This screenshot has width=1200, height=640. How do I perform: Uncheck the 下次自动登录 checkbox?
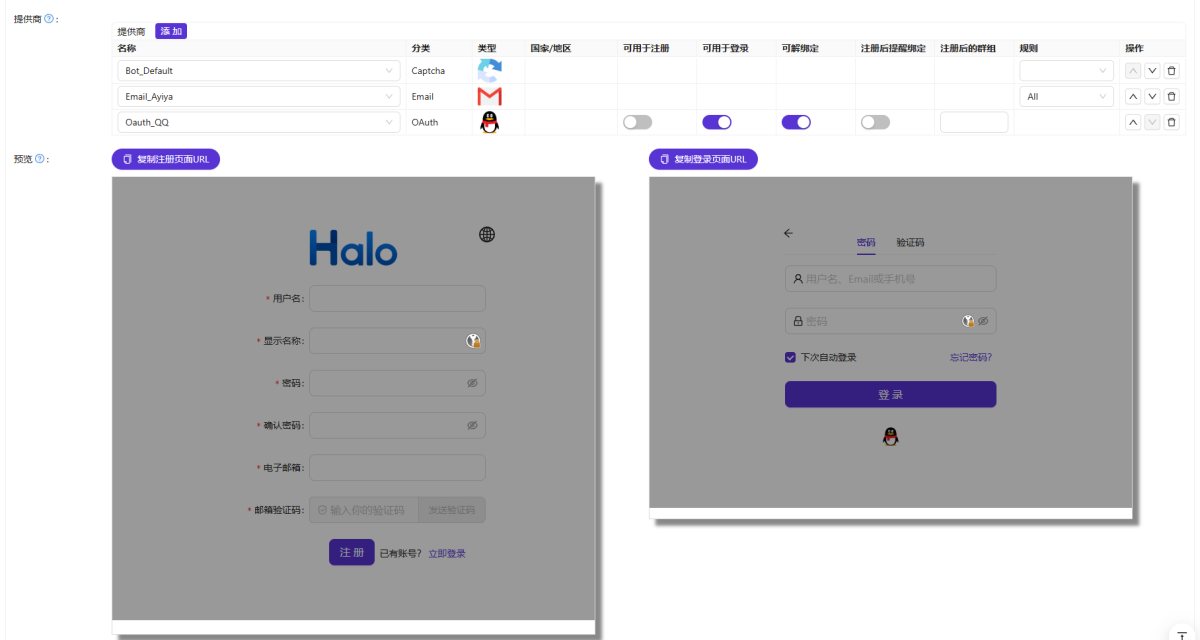(791, 357)
